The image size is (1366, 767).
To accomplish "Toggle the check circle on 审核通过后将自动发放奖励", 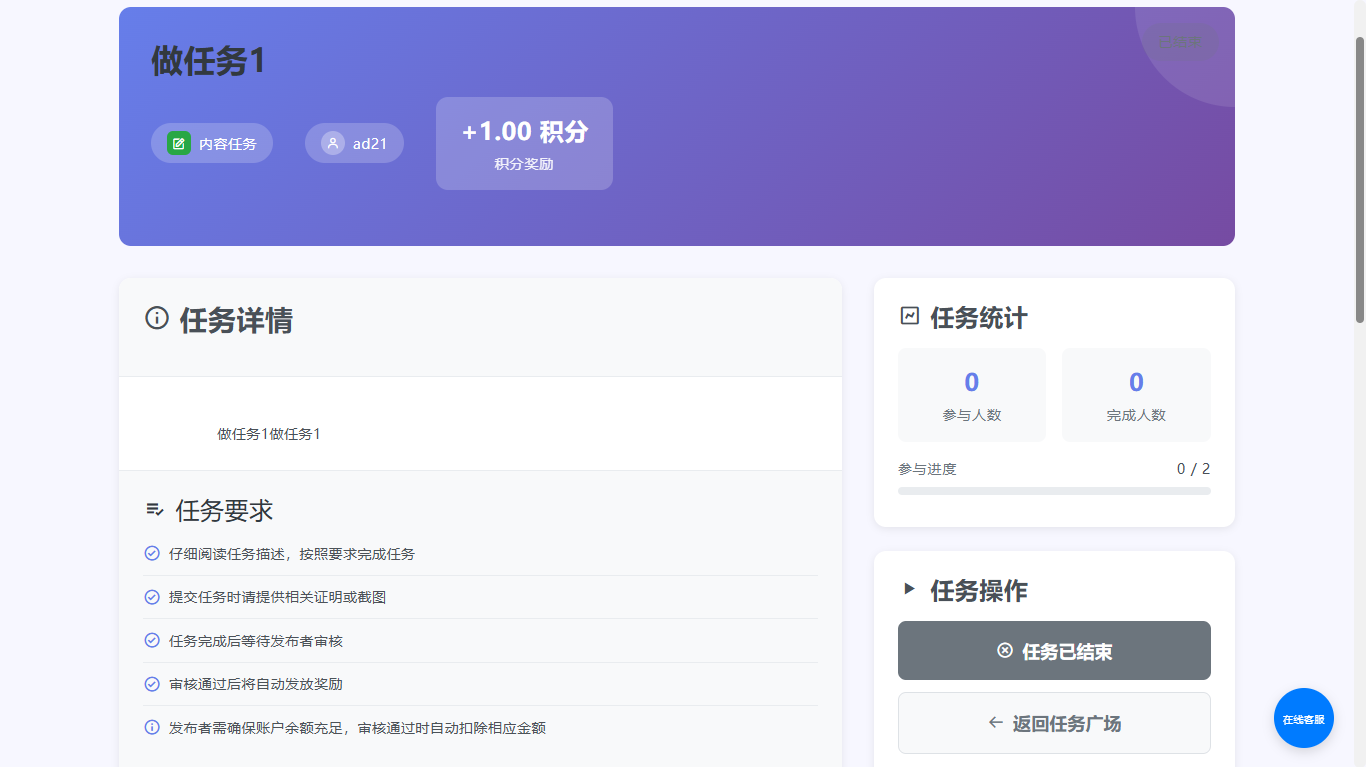I will [152, 684].
